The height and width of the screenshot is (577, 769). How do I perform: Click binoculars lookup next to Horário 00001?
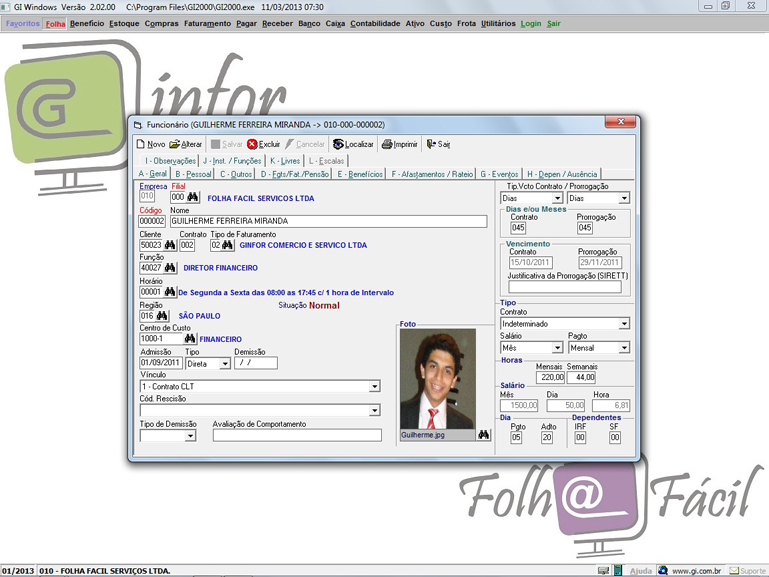pyautogui.click(x=170, y=292)
